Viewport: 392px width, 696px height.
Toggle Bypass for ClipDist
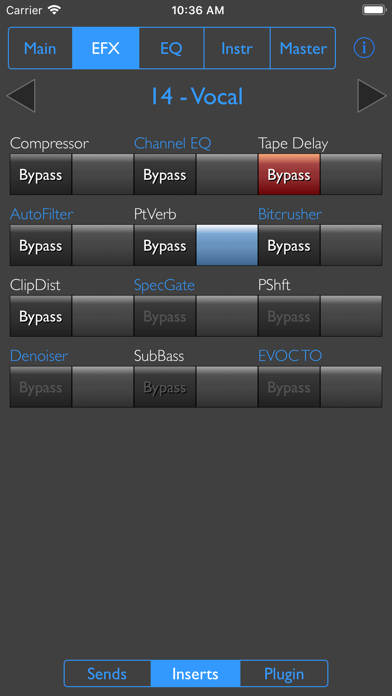click(x=40, y=316)
